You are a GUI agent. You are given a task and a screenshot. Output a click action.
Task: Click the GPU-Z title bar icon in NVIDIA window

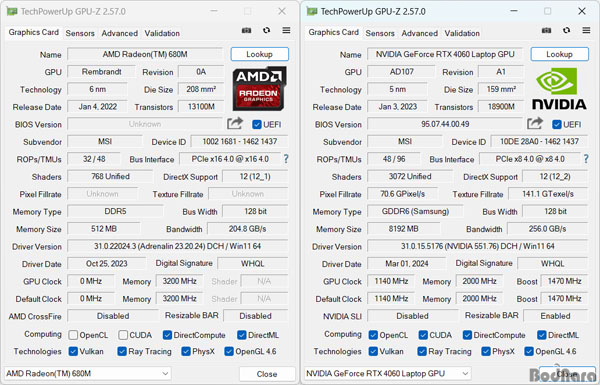pyautogui.click(x=312, y=11)
